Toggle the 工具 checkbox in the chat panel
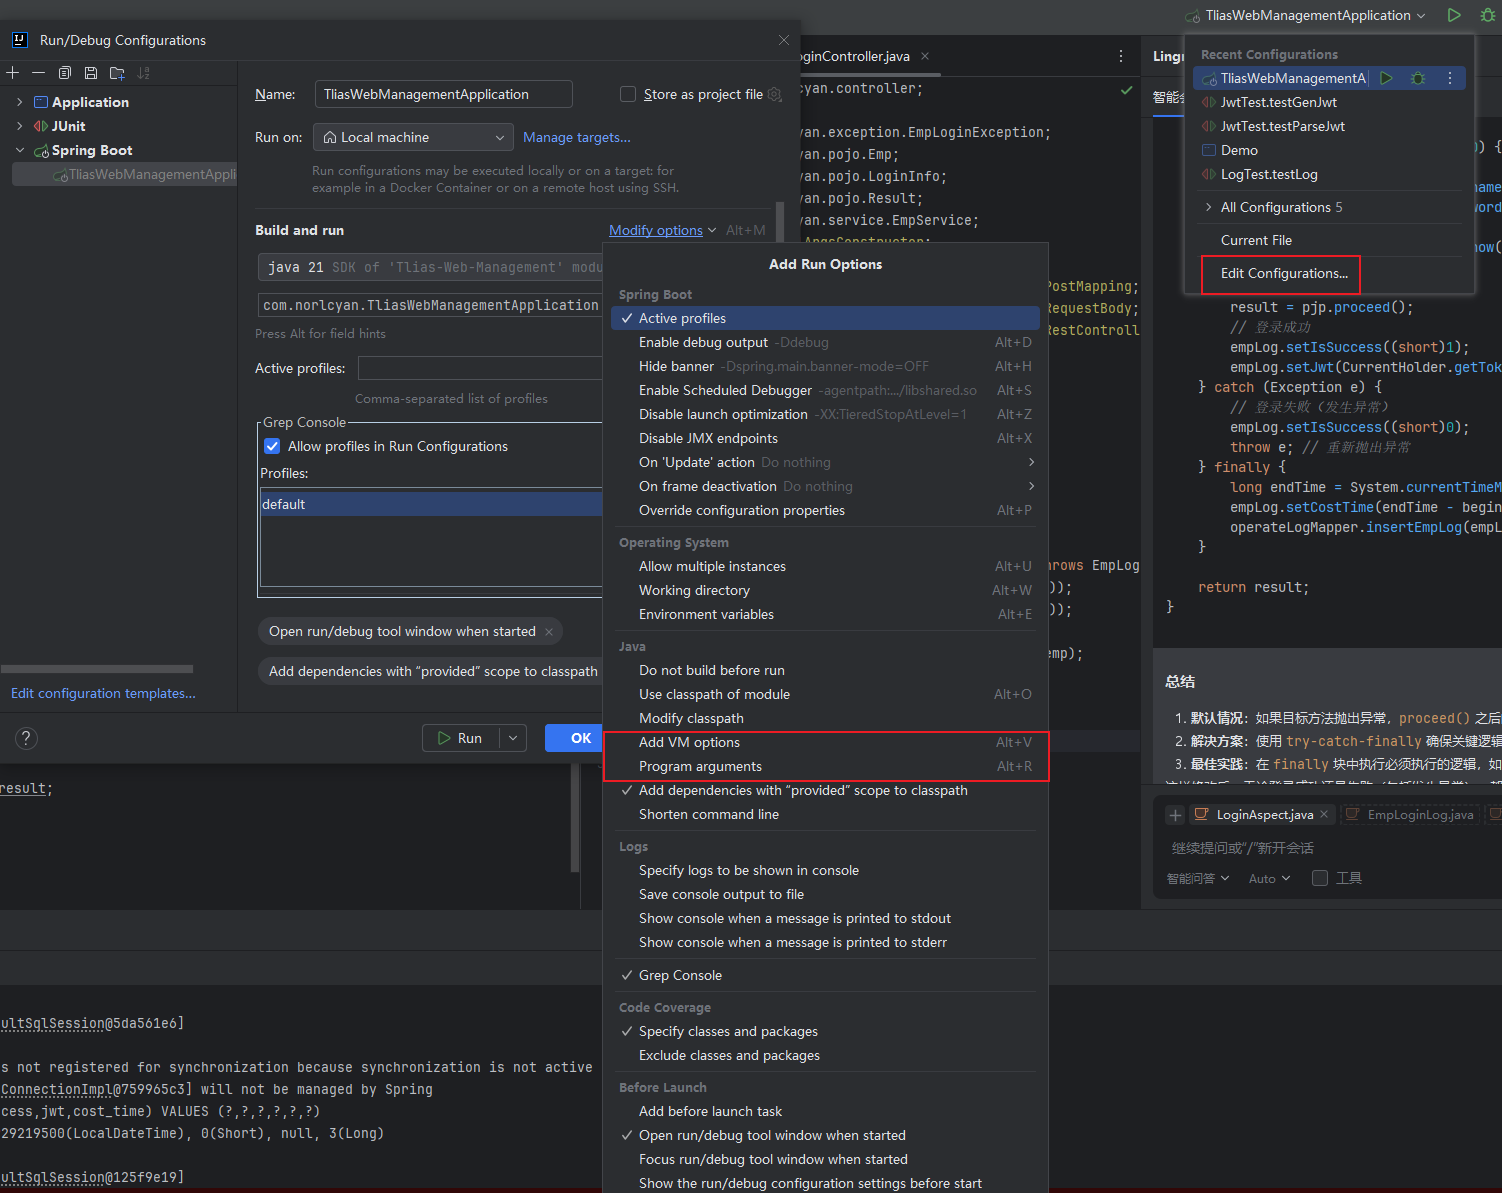 1320,878
